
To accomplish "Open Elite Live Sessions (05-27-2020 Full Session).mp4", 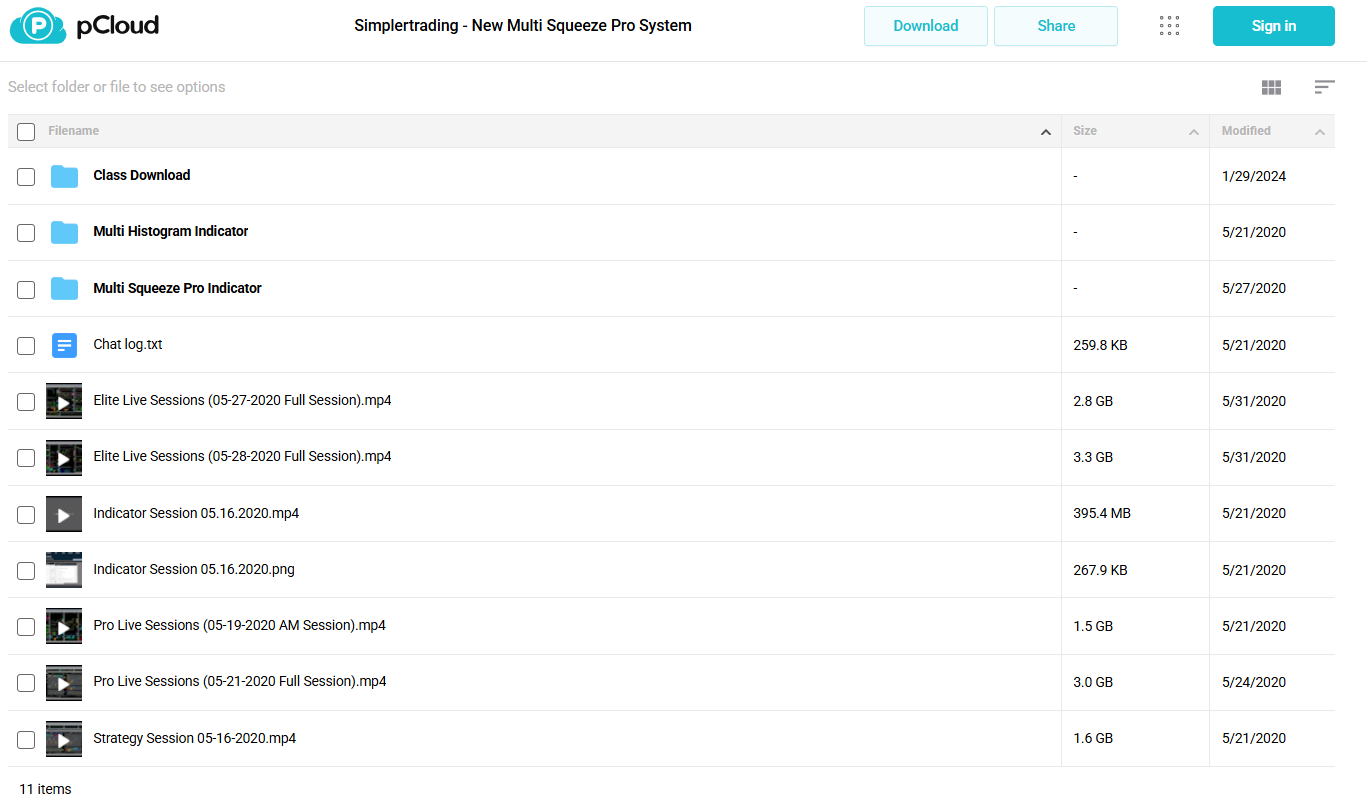I will point(242,400).
